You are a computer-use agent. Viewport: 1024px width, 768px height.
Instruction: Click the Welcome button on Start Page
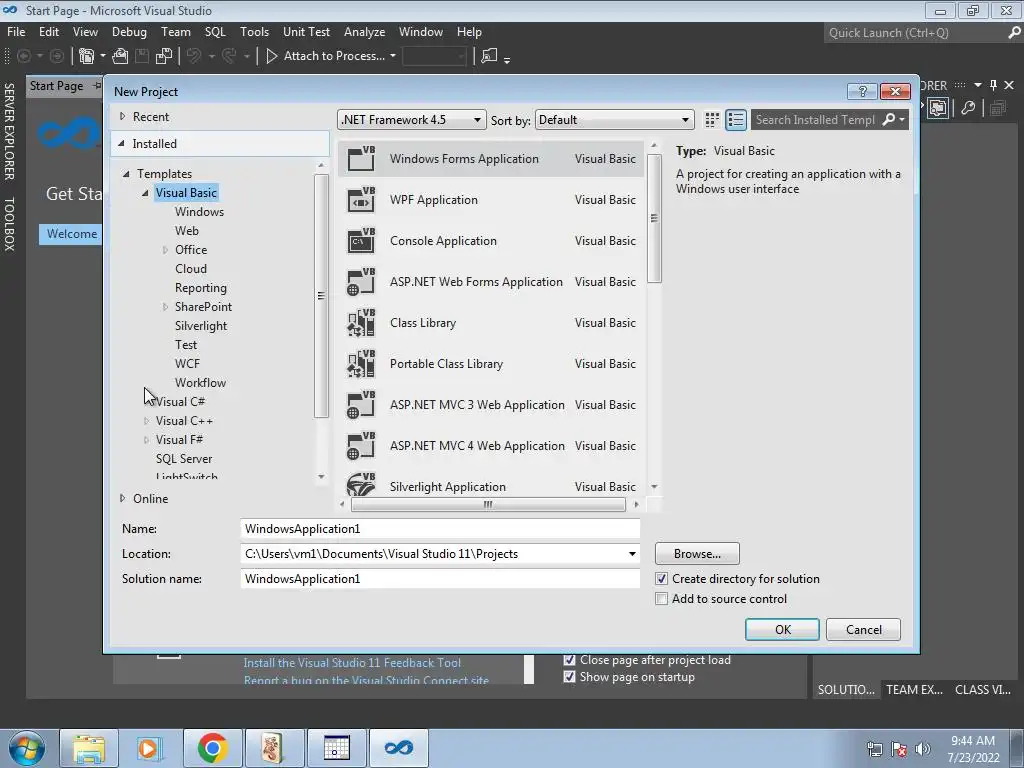pos(71,234)
